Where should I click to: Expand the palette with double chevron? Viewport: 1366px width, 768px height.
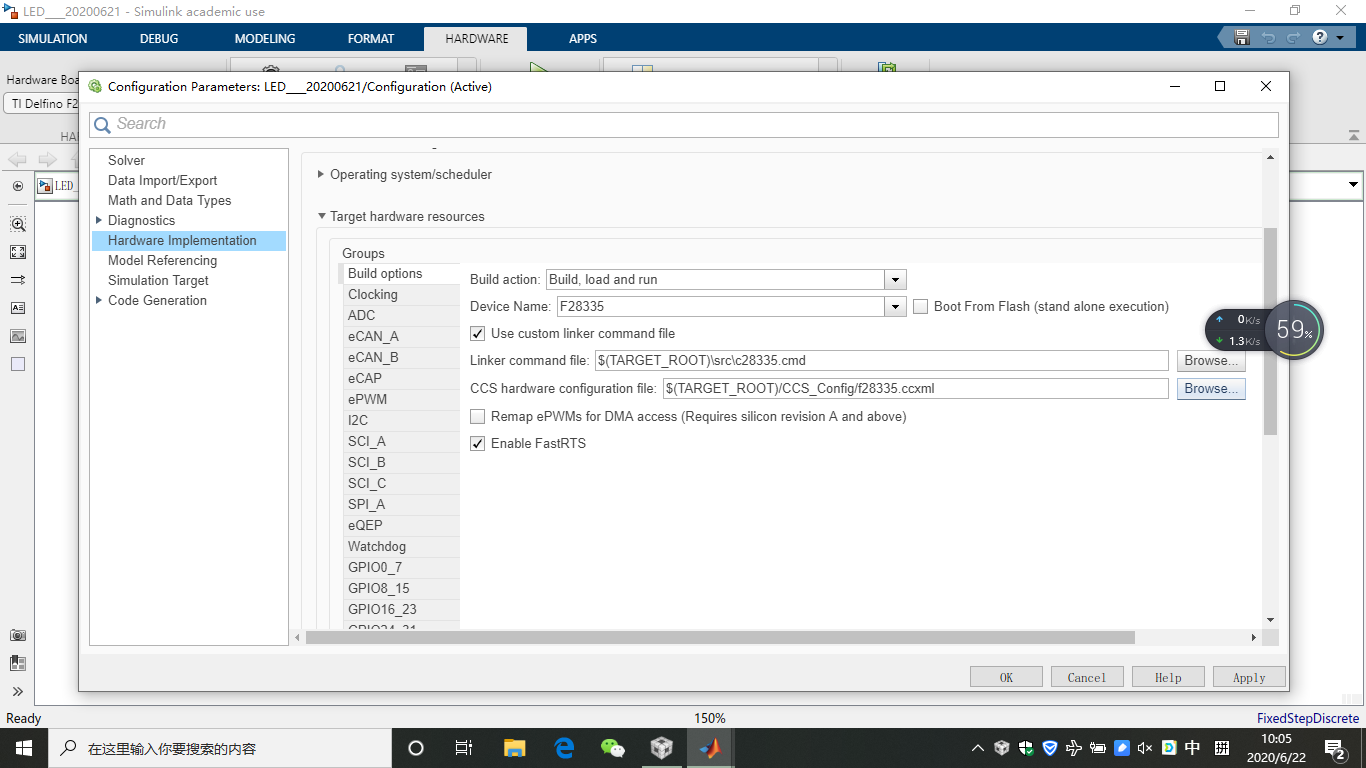[x=18, y=691]
